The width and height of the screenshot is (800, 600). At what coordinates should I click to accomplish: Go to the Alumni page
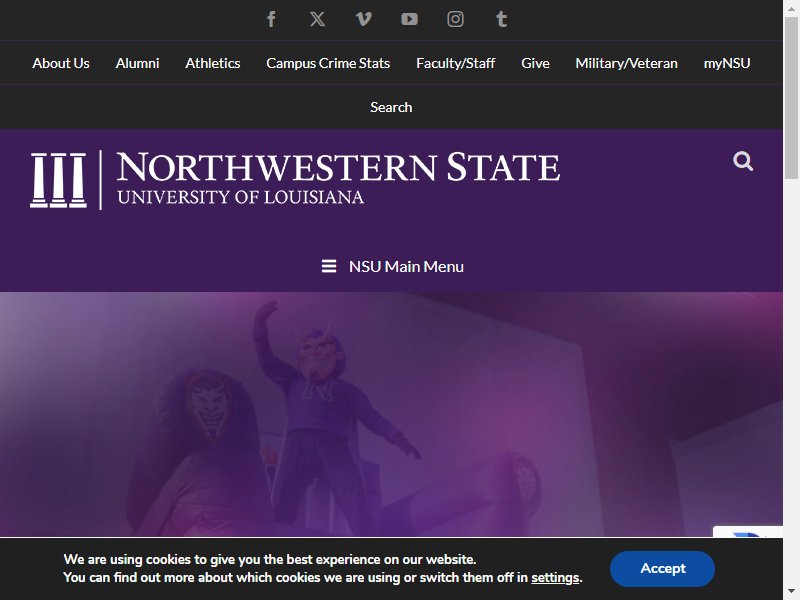tap(137, 63)
